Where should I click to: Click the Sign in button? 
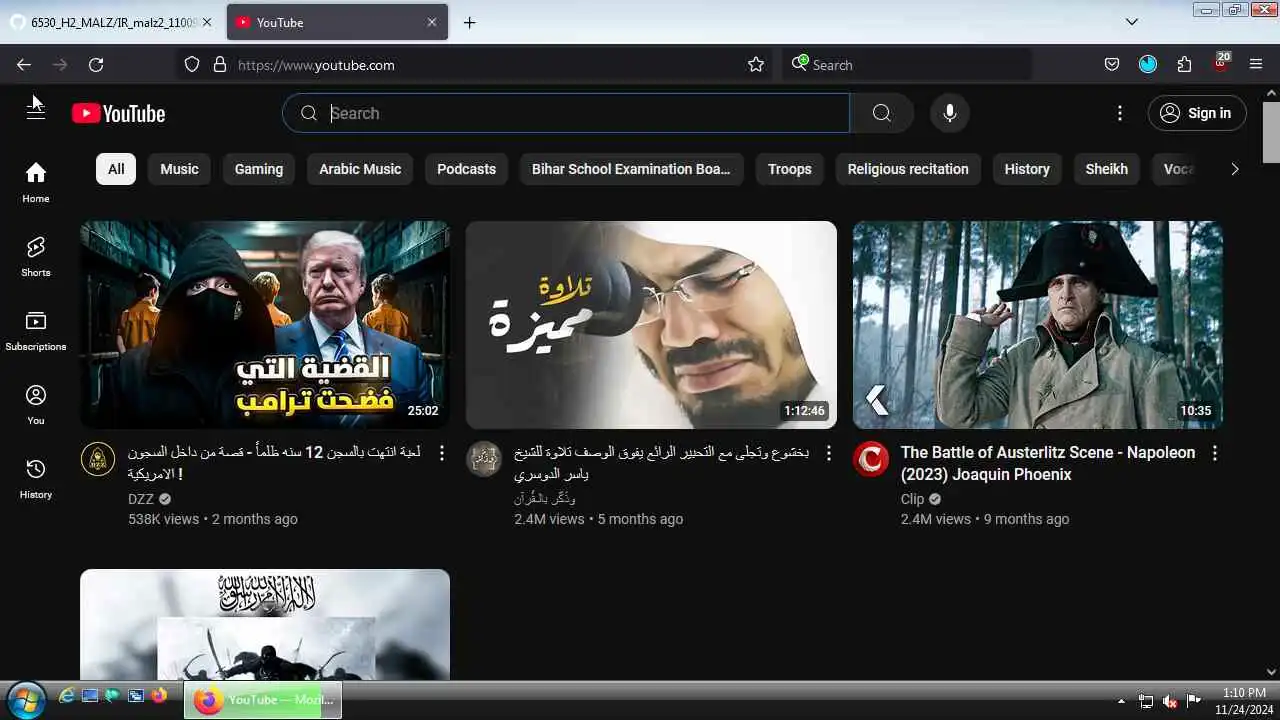[1197, 113]
